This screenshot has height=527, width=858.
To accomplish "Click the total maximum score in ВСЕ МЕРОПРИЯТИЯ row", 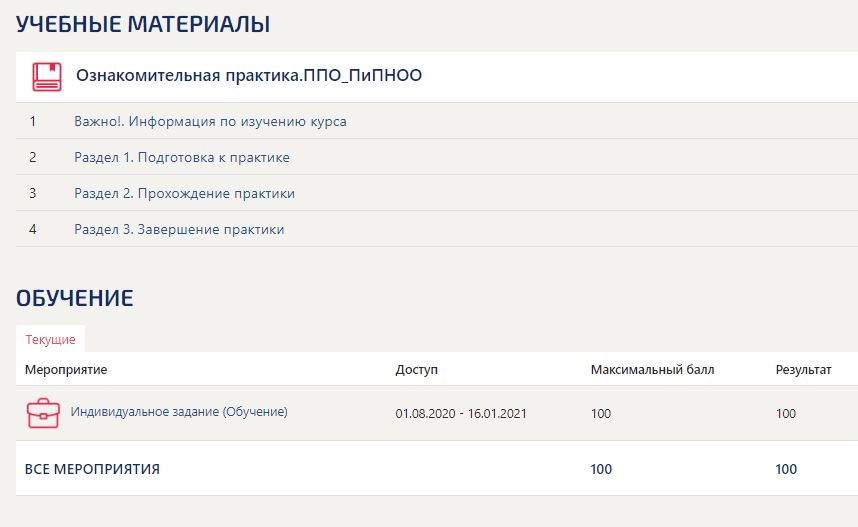I will [601, 469].
